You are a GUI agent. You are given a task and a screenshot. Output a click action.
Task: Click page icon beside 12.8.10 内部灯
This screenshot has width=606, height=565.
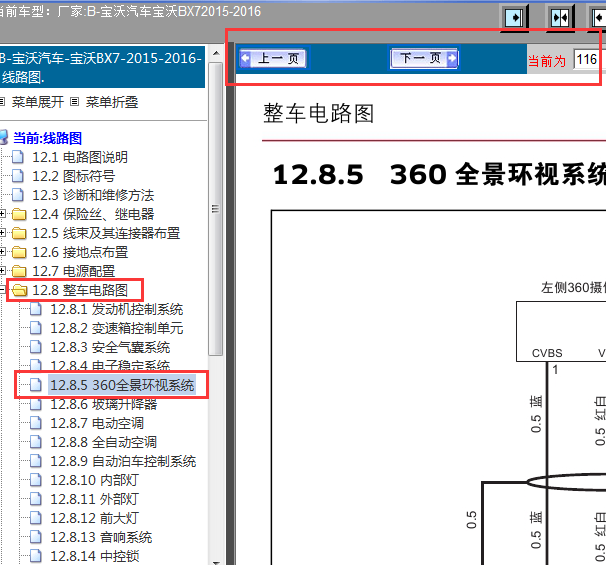[x=36, y=480]
